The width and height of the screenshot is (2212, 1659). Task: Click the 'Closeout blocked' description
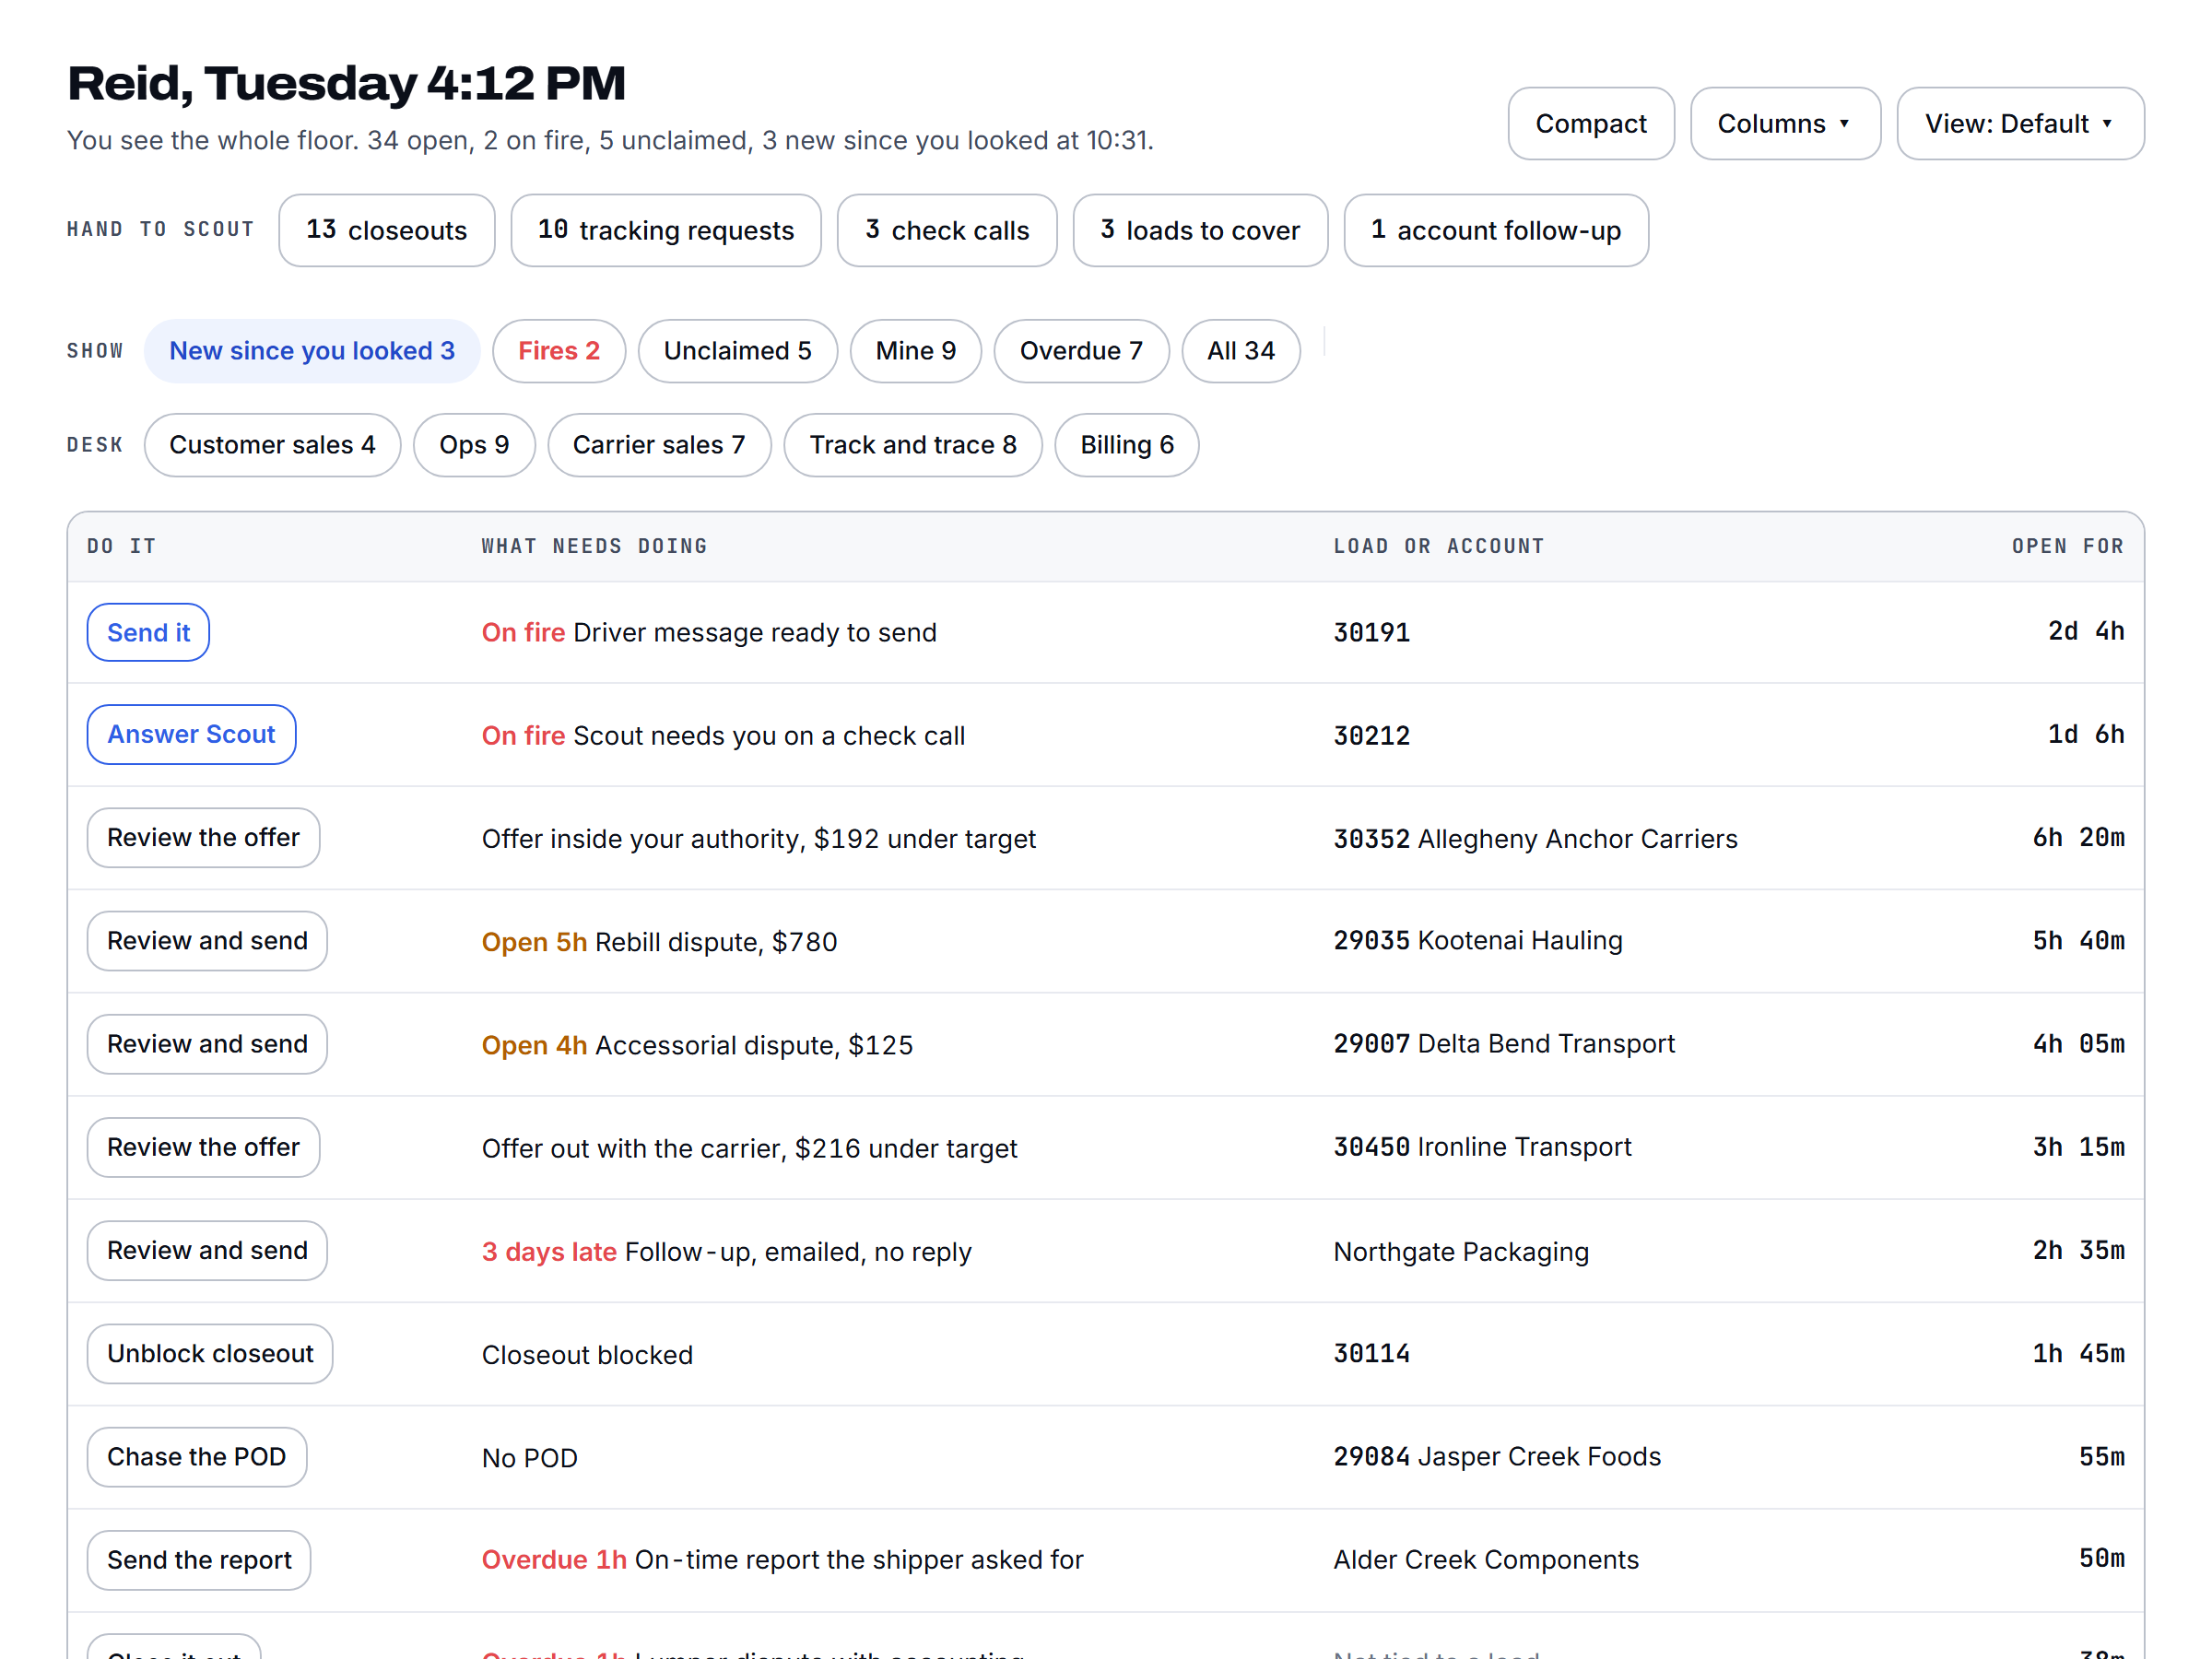click(587, 1354)
